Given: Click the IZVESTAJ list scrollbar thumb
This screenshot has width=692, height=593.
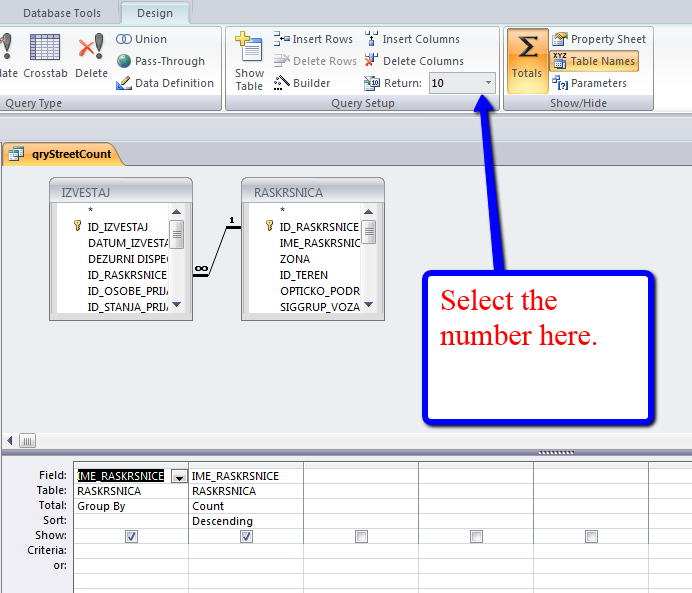Looking at the screenshot, I should point(177,234).
